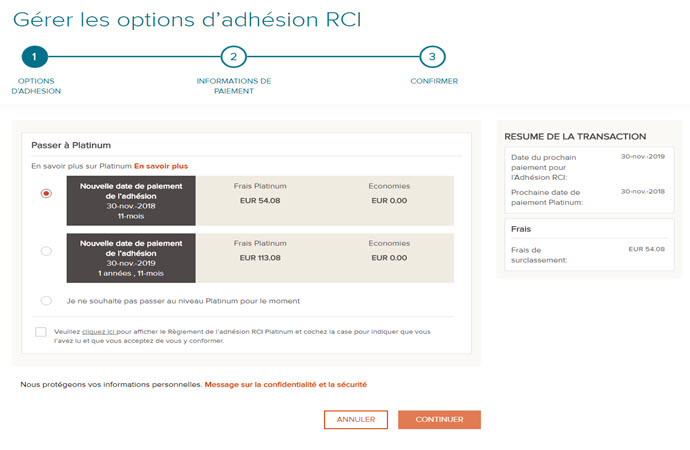The width and height of the screenshot is (690, 450).
Task: Go to the OPTIONS D'ADHESION step label
Action: click(36, 86)
